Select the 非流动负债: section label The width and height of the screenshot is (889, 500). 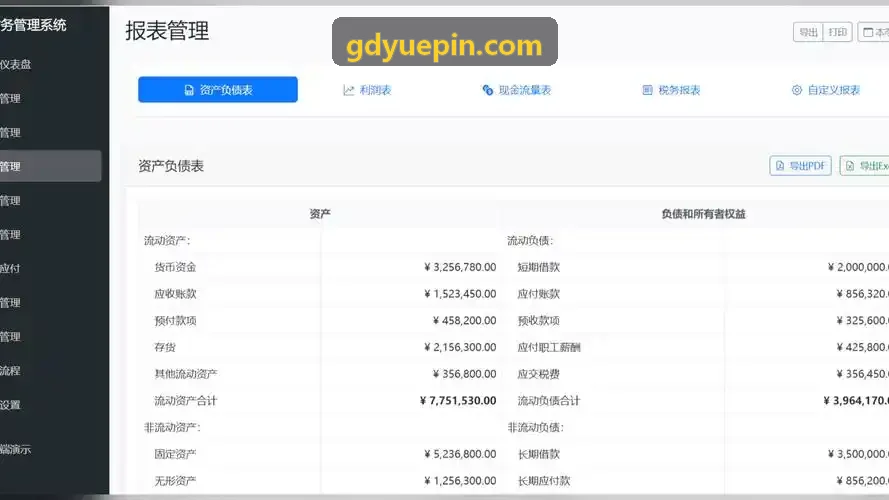(535, 427)
